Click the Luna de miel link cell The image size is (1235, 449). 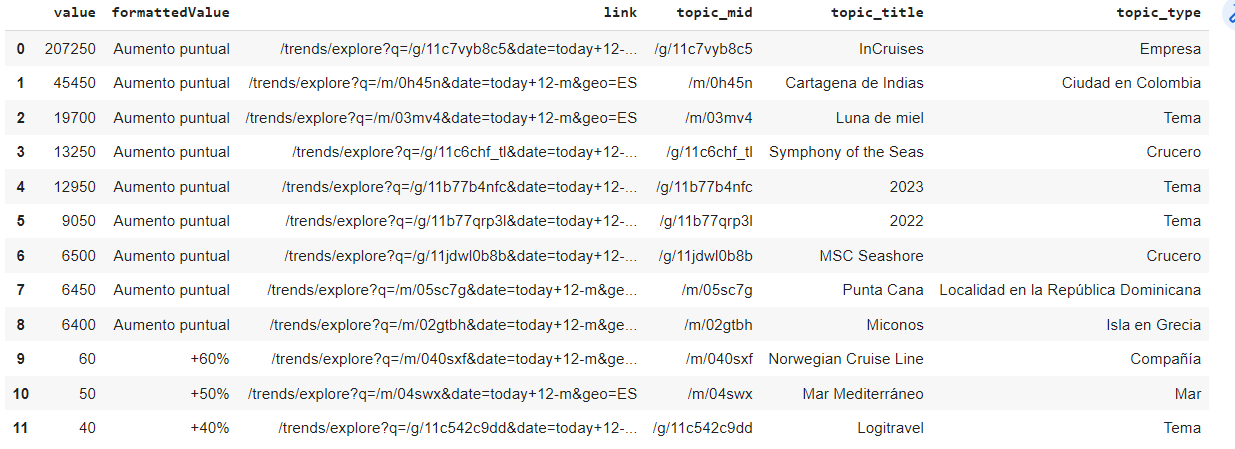pyautogui.click(x=441, y=118)
